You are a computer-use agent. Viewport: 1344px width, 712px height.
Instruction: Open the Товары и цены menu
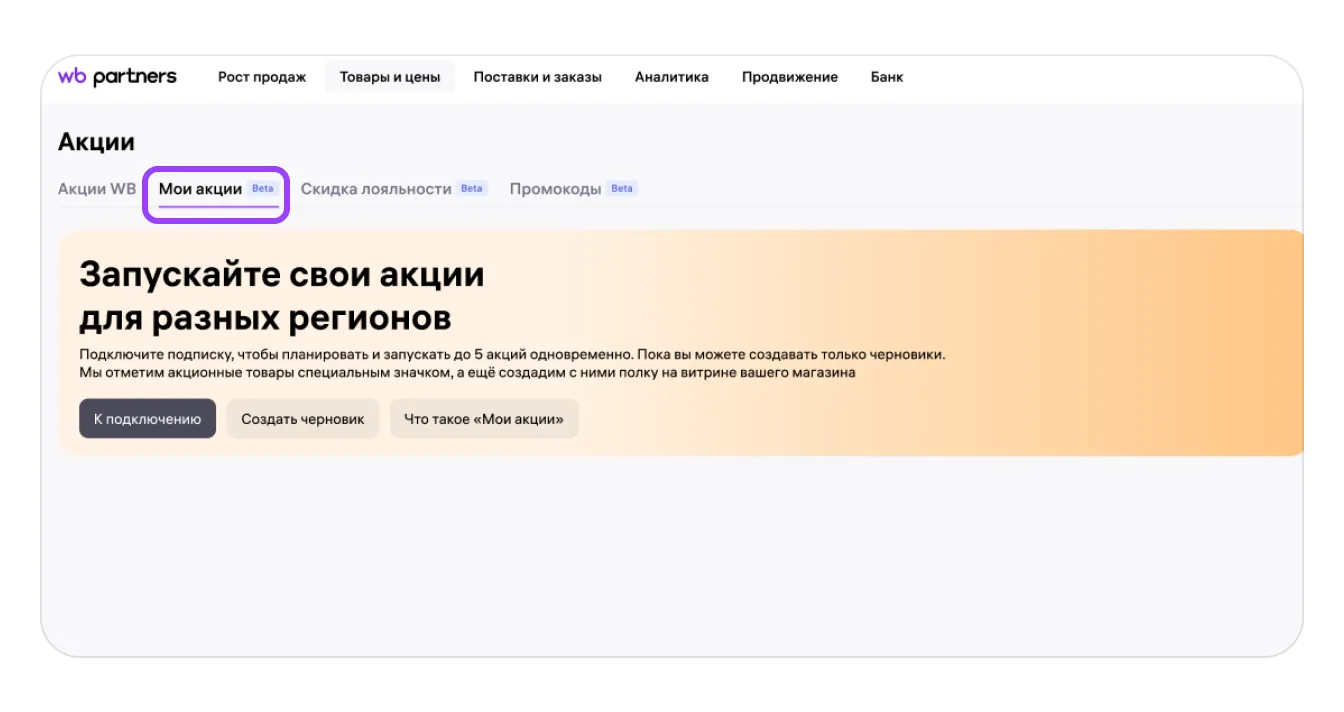[390, 77]
